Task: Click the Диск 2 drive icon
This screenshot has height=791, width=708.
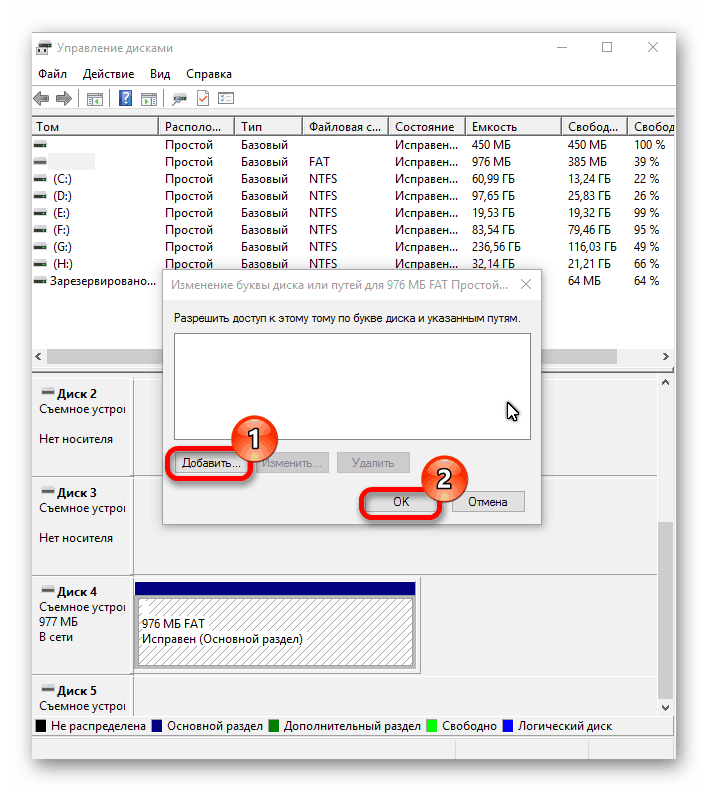Action: coord(48,391)
